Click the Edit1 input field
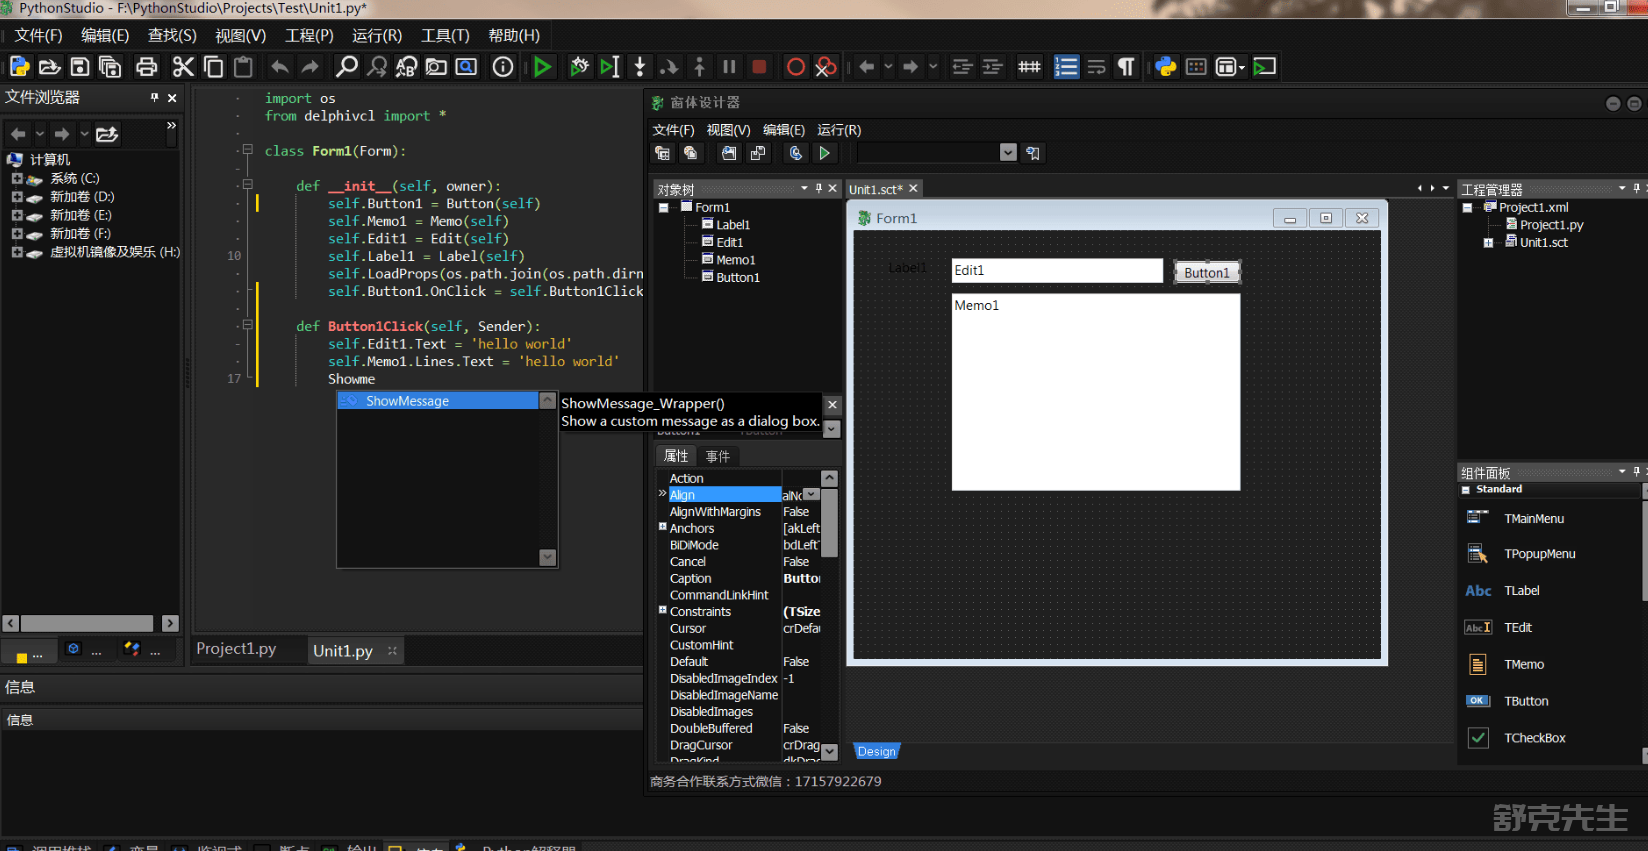 point(1056,270)
